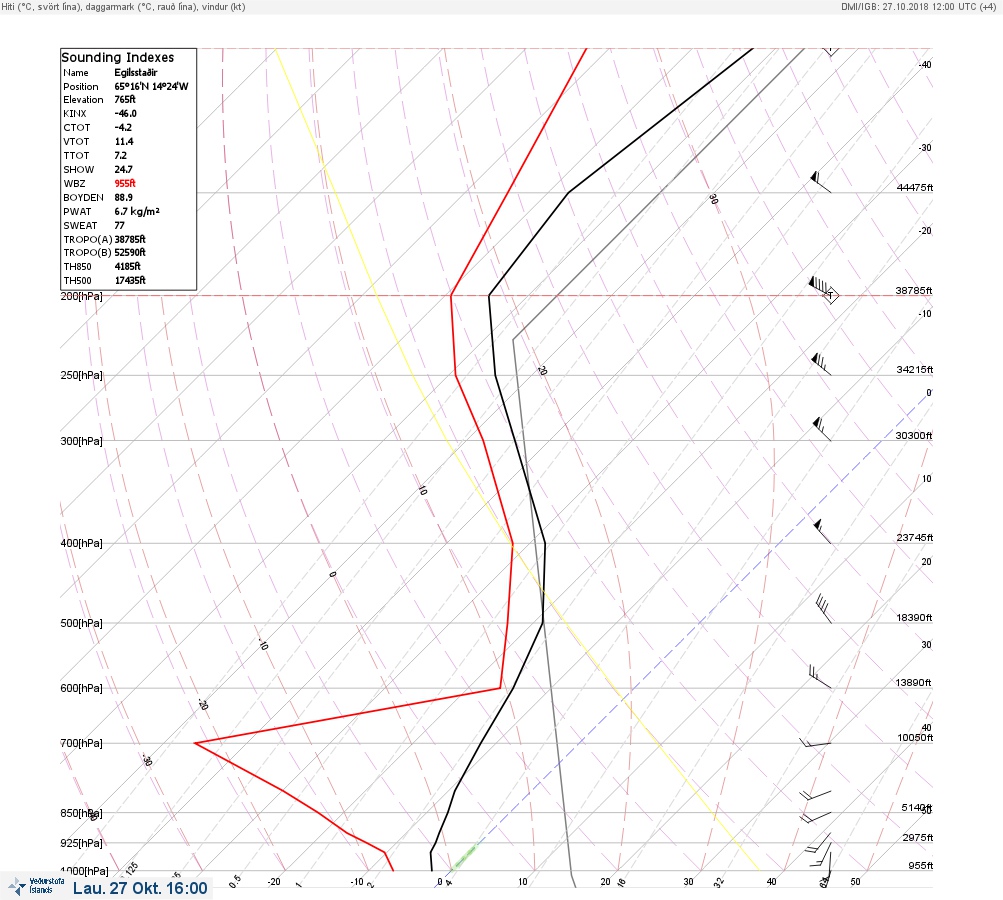Click the '13890ft' height label
This screenshot has width=1003, height=900.
pos(913,683)
